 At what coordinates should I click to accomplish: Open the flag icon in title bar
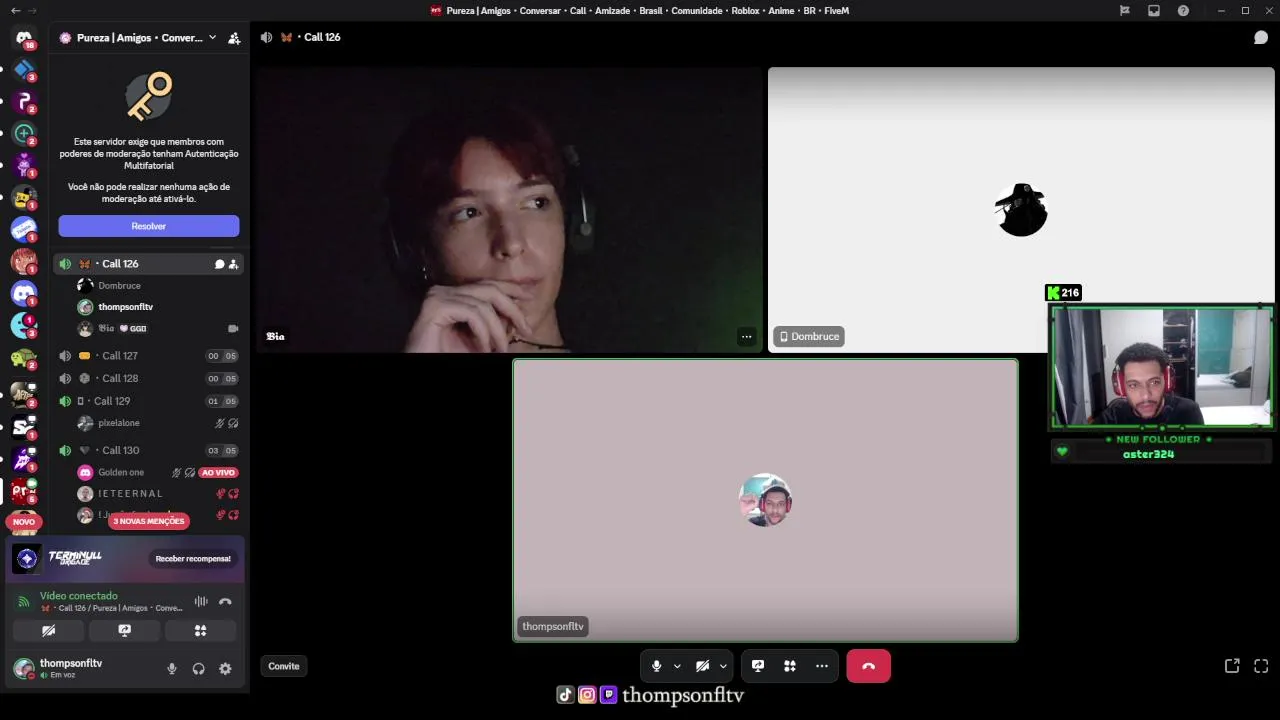tap(1125, 10)
